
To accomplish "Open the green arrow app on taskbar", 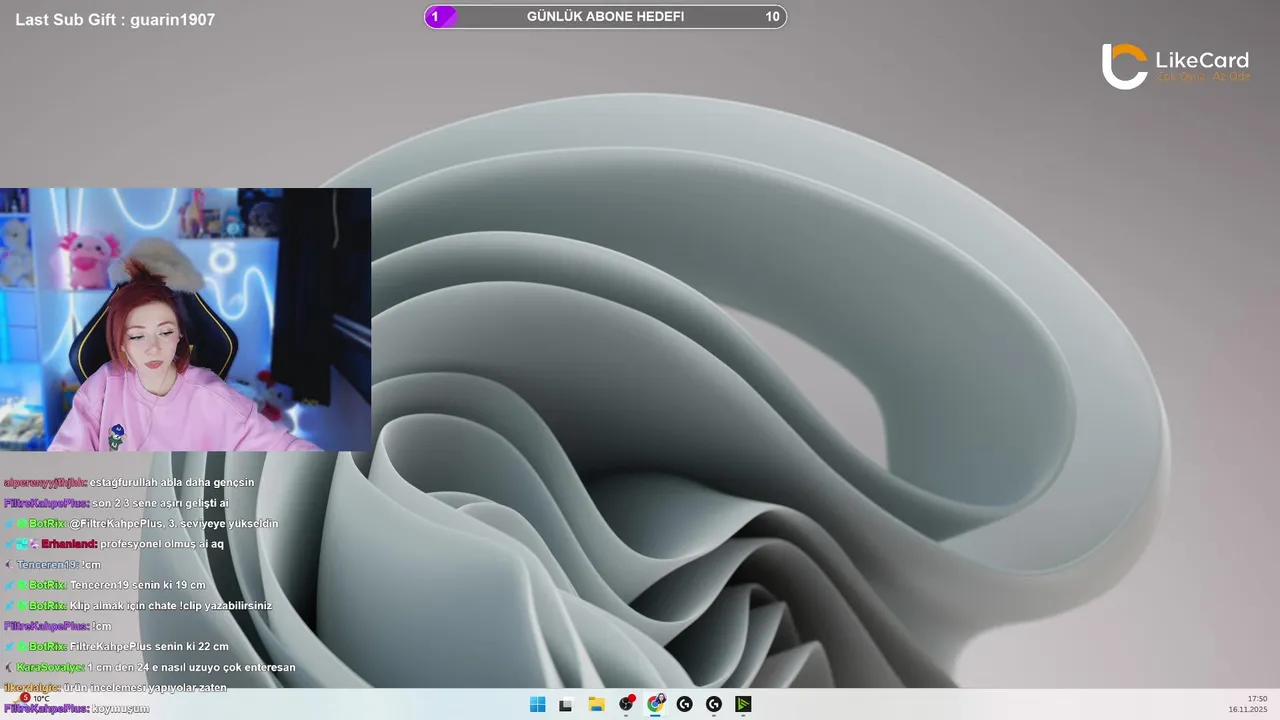I will pos(743,704).
